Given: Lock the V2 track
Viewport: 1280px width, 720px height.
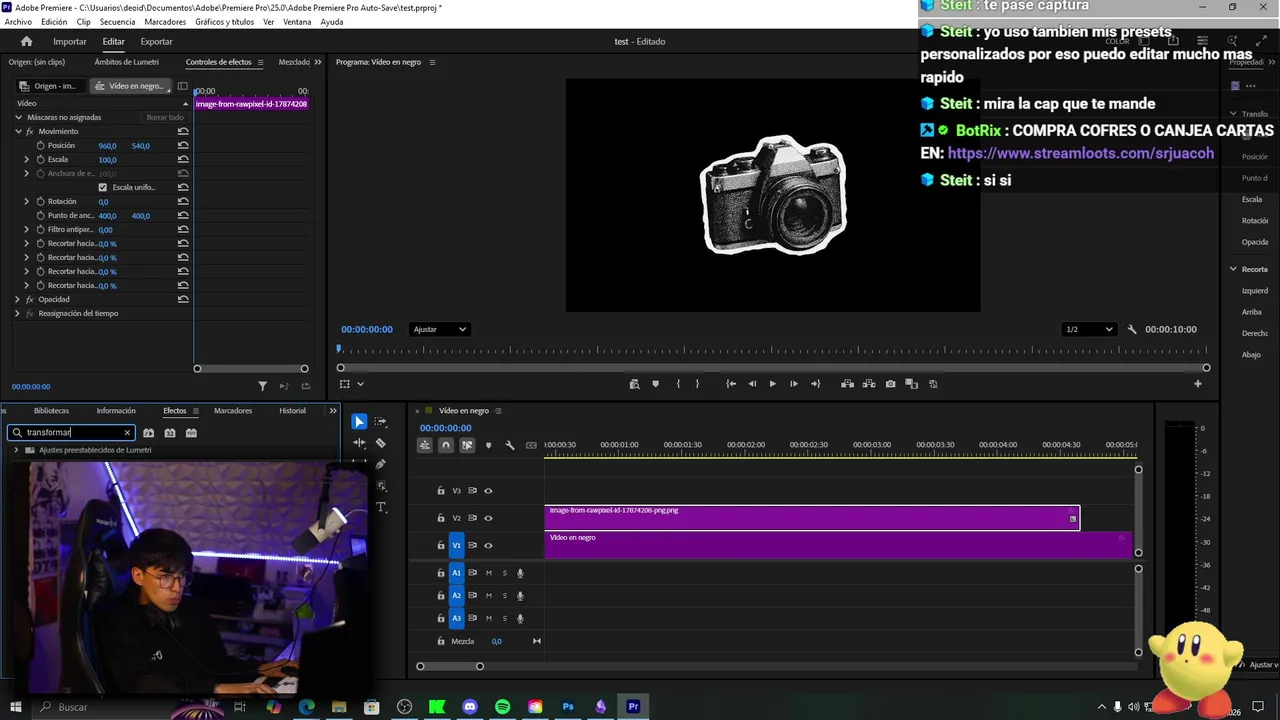Looking at the screenshot, I should (441, 518).
